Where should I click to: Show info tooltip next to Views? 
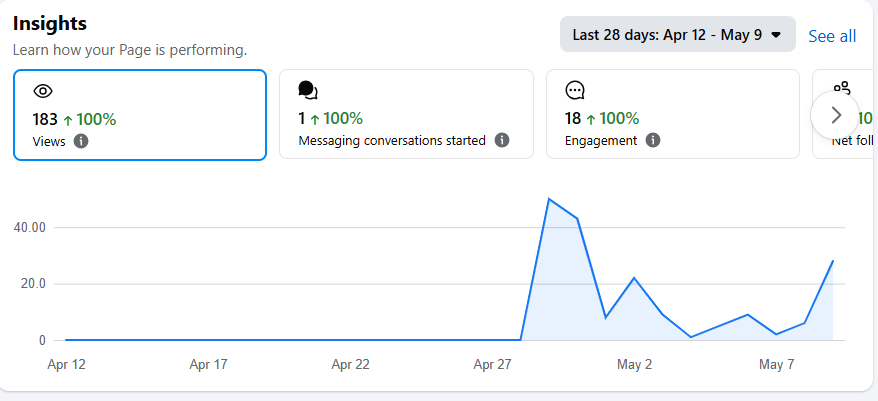pyautogui.click(x=81, y=141)
